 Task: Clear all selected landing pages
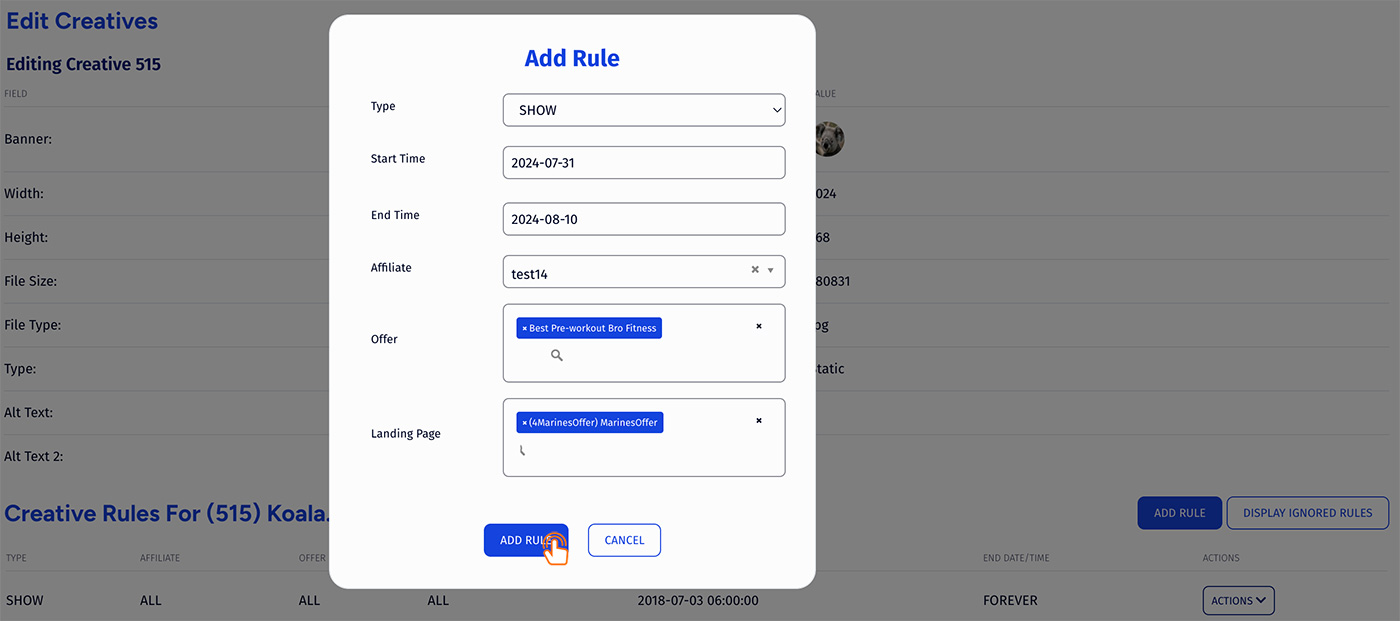[x=759, y=421]
